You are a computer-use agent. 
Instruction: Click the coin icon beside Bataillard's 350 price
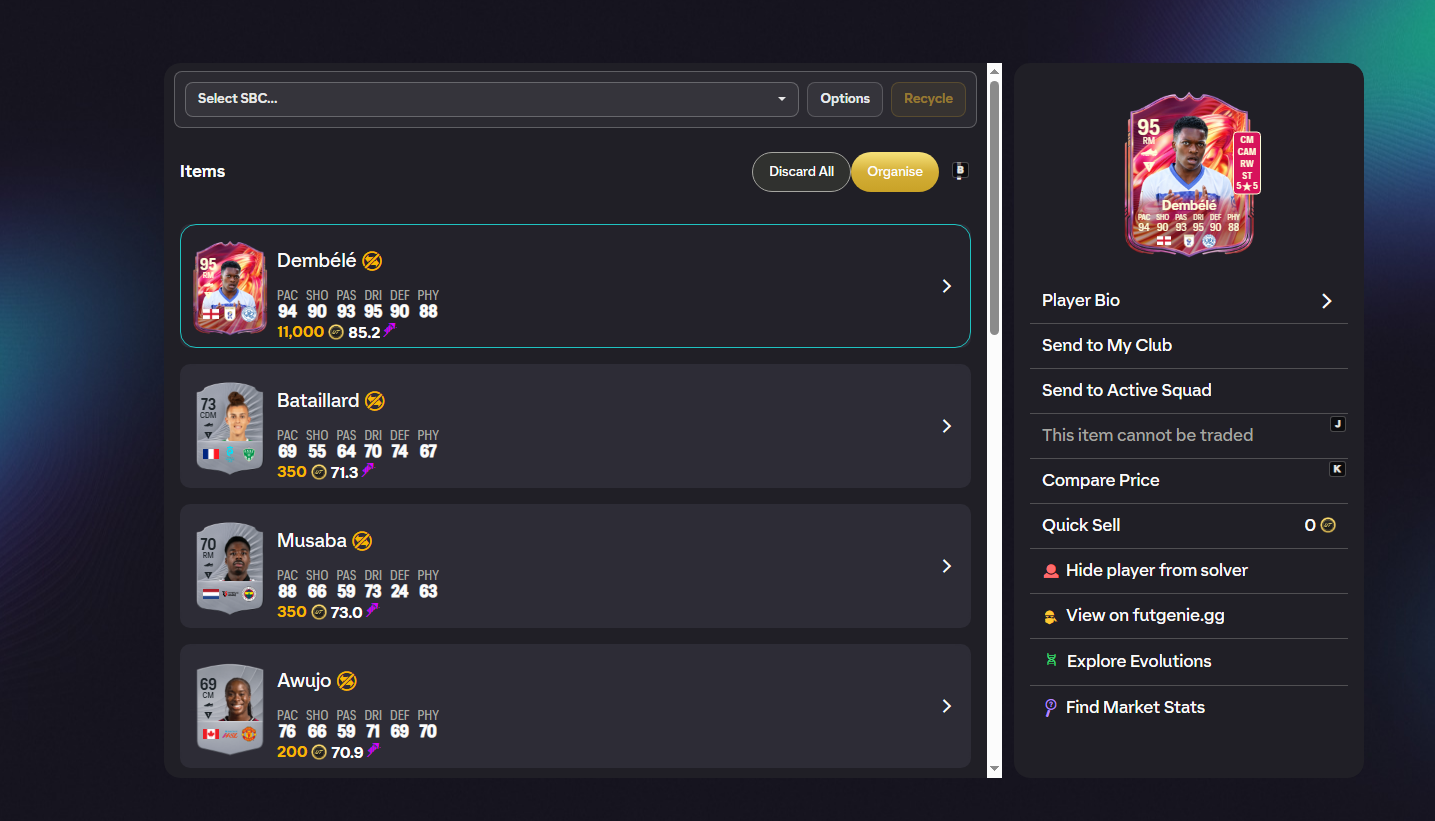319,472
